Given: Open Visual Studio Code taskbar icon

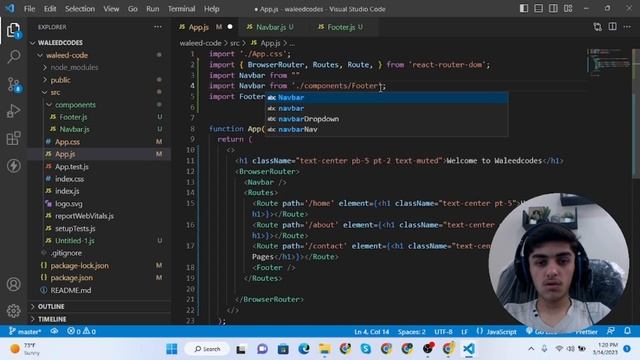Looking at the screenshot, I should point(469,349).
